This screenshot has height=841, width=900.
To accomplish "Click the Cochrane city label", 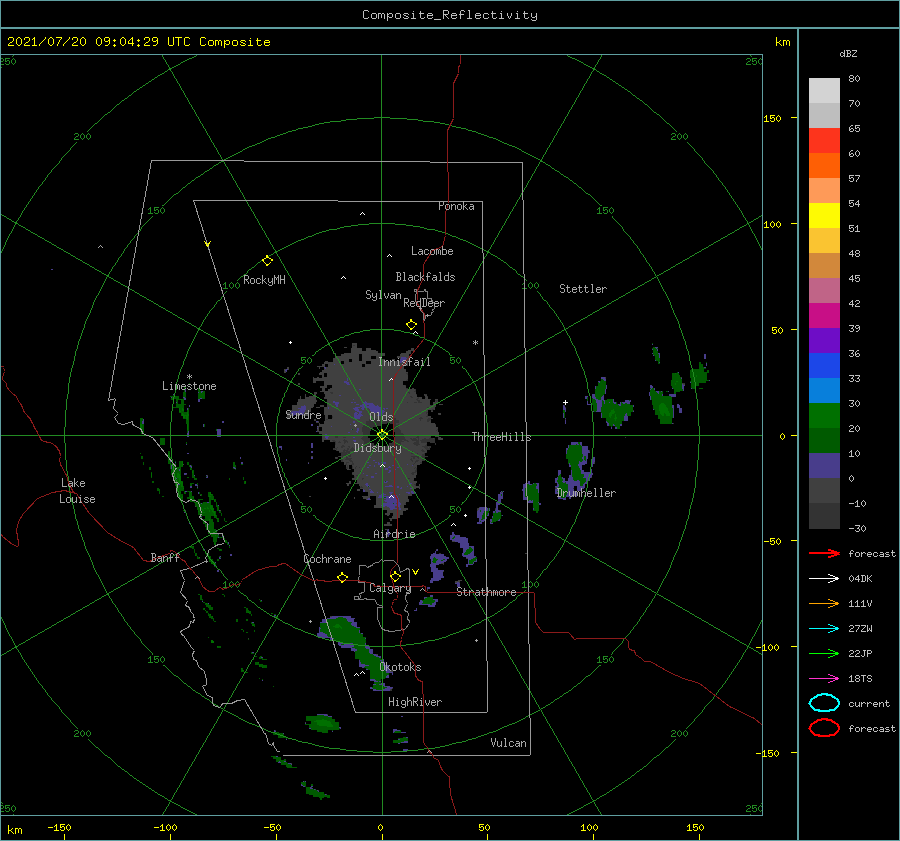I will tap(327, 559).
